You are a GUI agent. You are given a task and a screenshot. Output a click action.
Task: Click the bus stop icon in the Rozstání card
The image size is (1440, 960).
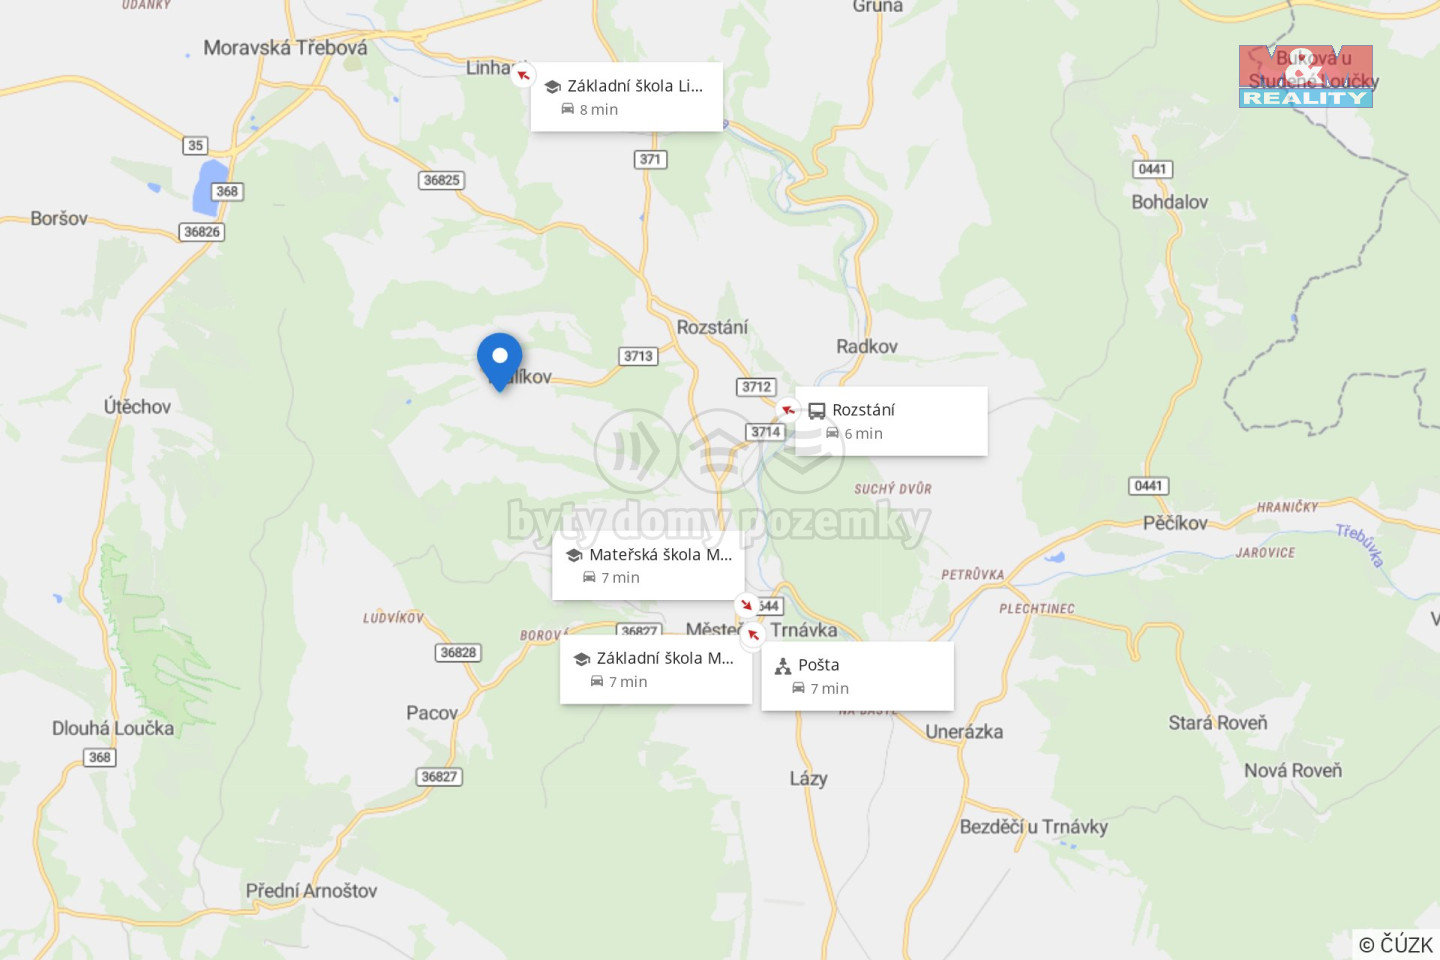817,410
